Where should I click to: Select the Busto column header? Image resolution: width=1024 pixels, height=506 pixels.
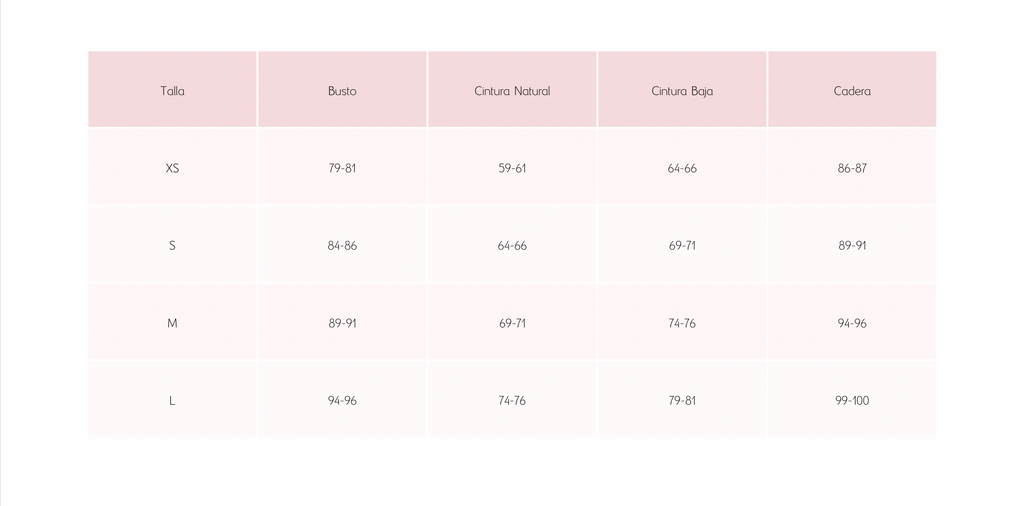342,91
